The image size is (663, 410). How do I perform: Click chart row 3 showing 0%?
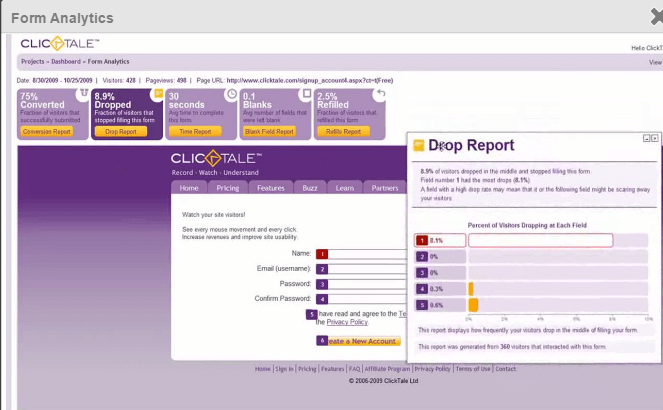coord(531,273)
